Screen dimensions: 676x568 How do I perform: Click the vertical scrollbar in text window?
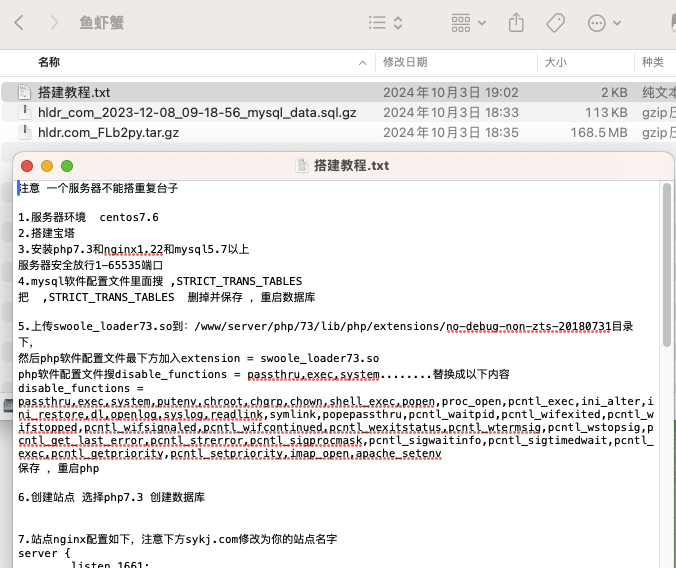[667, 264]
